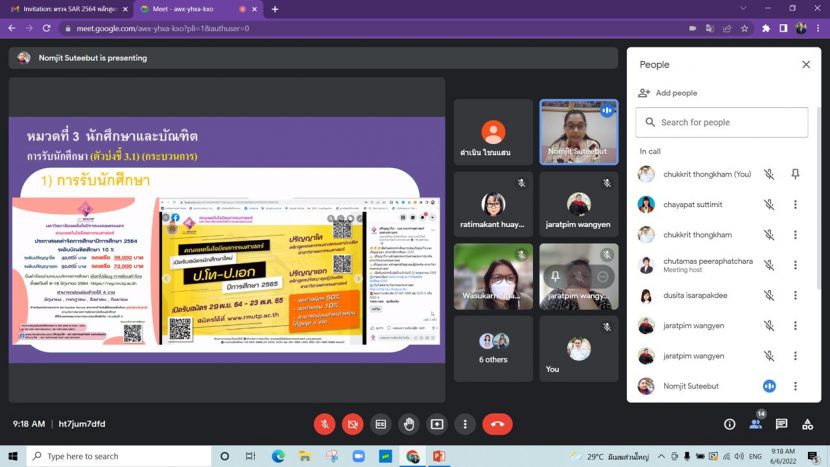This screenshot has height=467, width=830.
Task: Toggle the camera in the call controls
Action: pos(352,424)
